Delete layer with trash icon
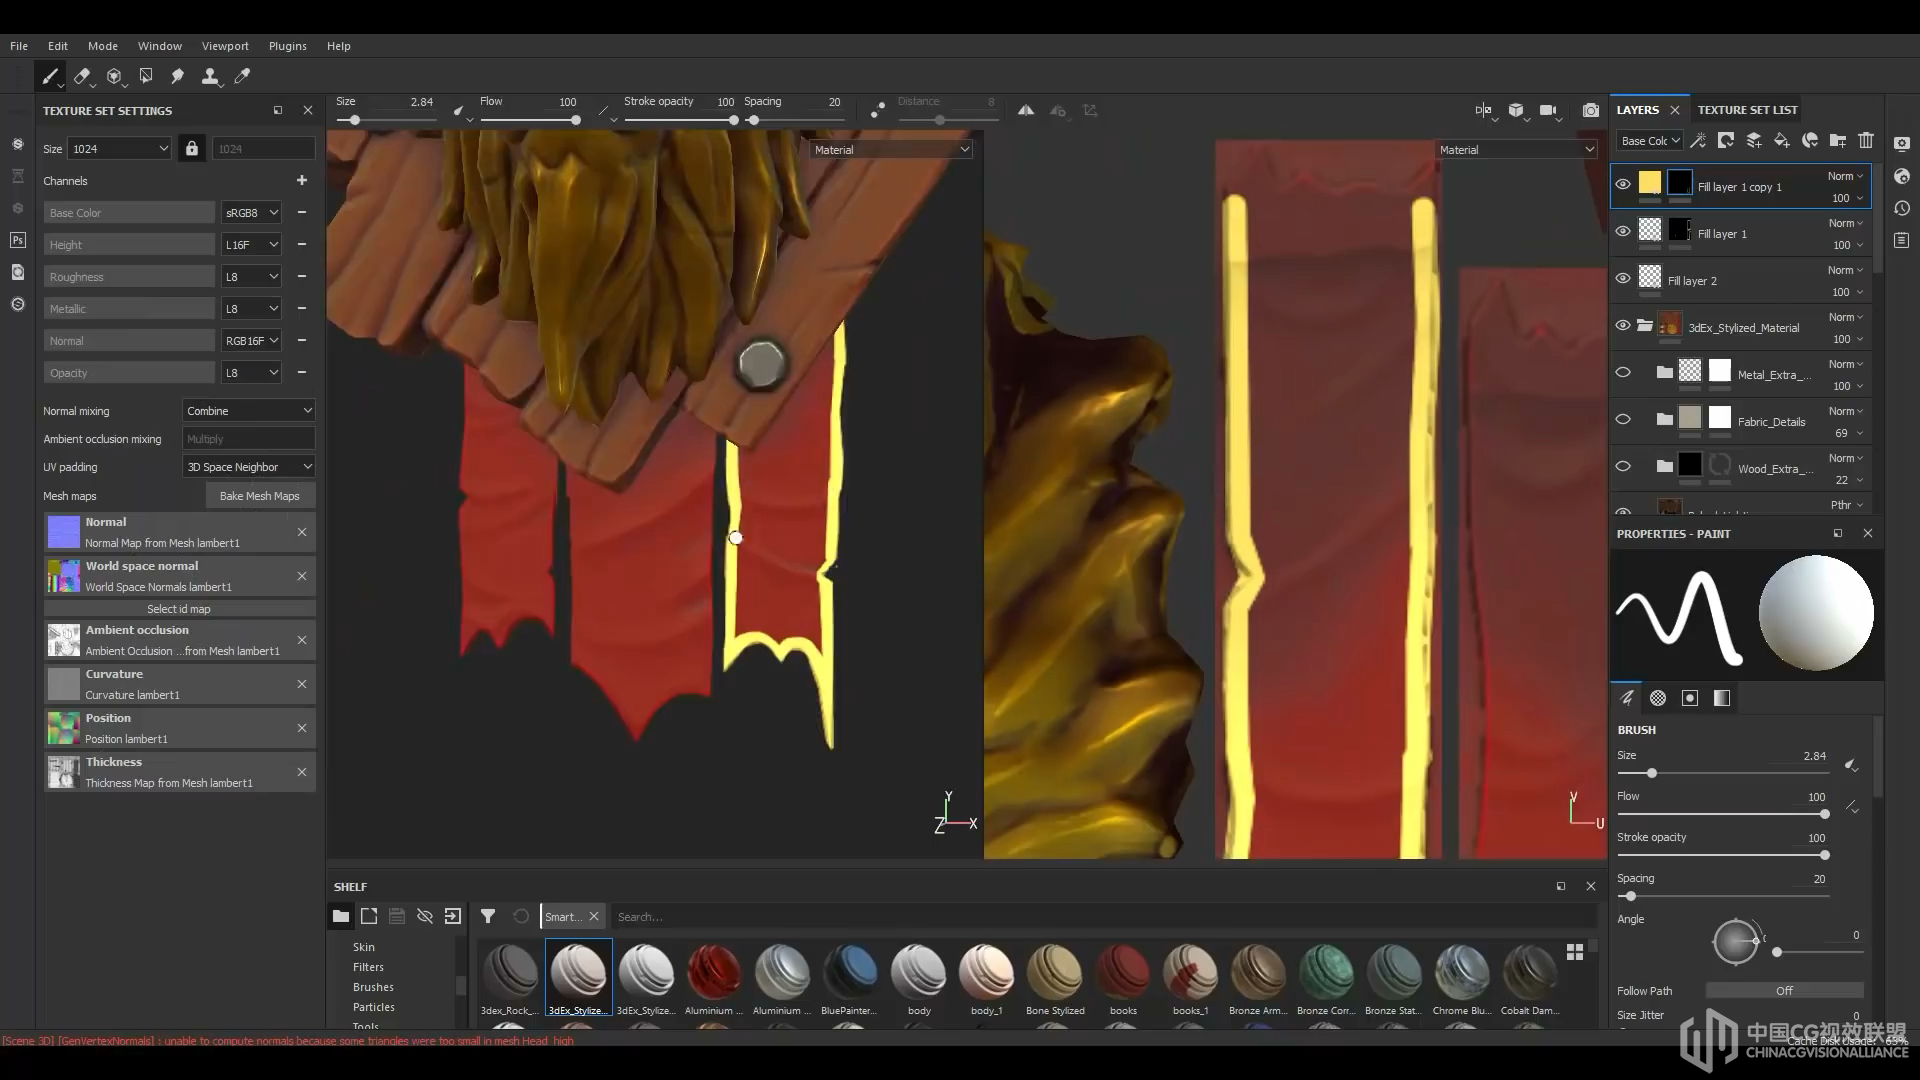The width and height of the screenshot is (1920, 1080). tap(1865, 140)
